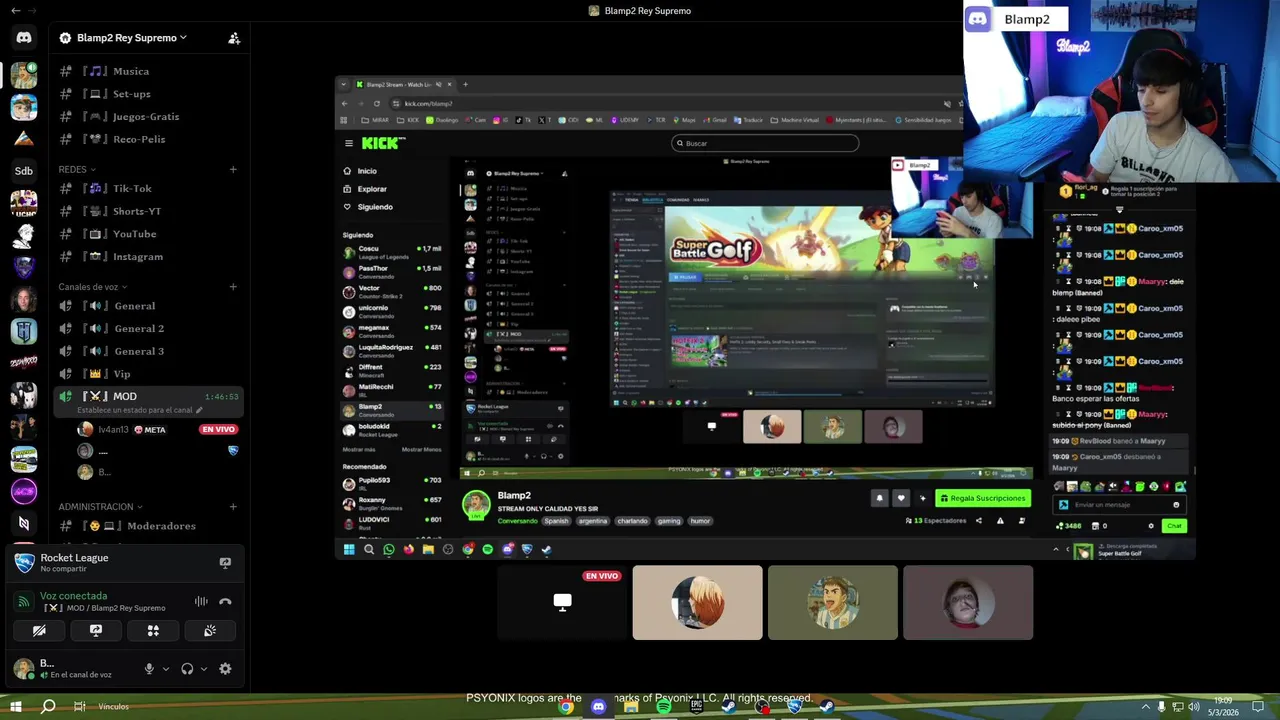This screenshot has width=1280, height=720.
Task: Show hidden icons chevron in system tray
Action: tap(1146, 707)
